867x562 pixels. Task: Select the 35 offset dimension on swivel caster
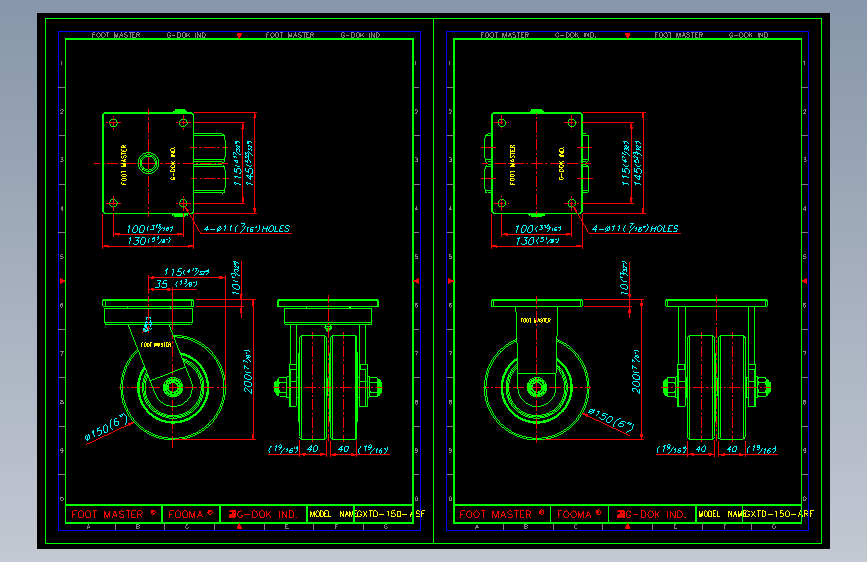(175, 284)
